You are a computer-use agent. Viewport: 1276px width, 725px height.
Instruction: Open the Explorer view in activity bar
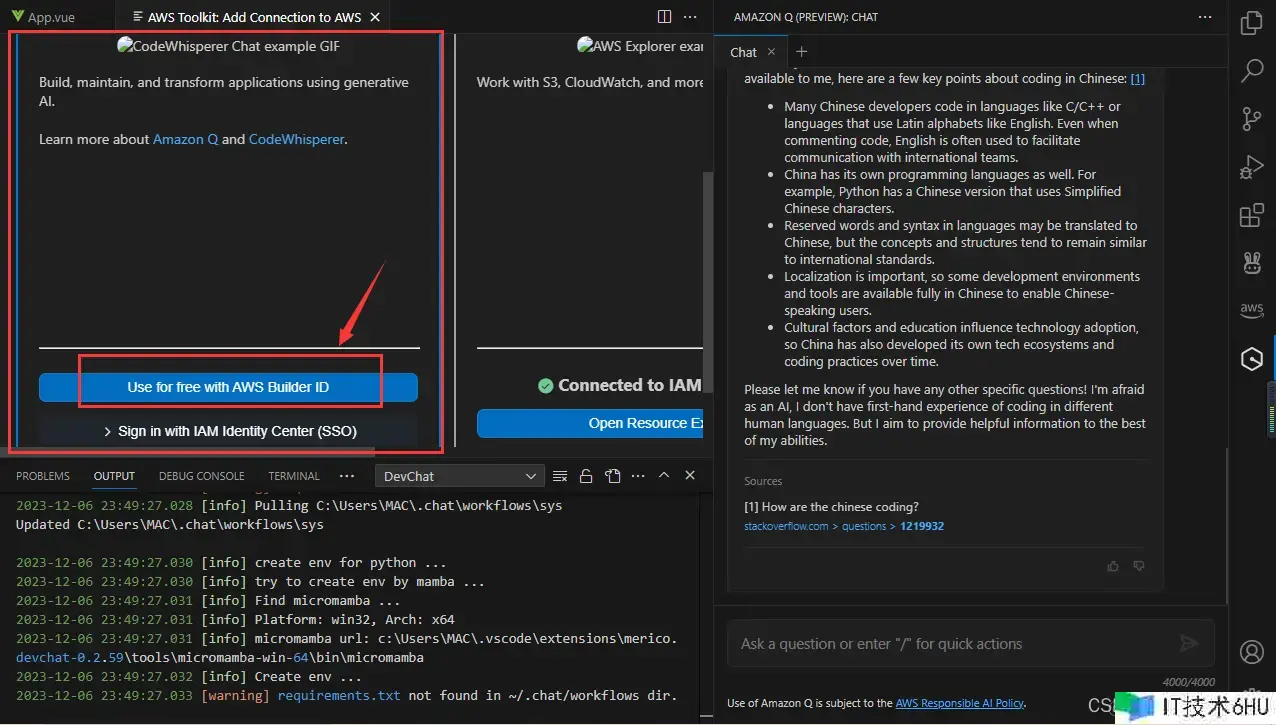(1251, 22)
